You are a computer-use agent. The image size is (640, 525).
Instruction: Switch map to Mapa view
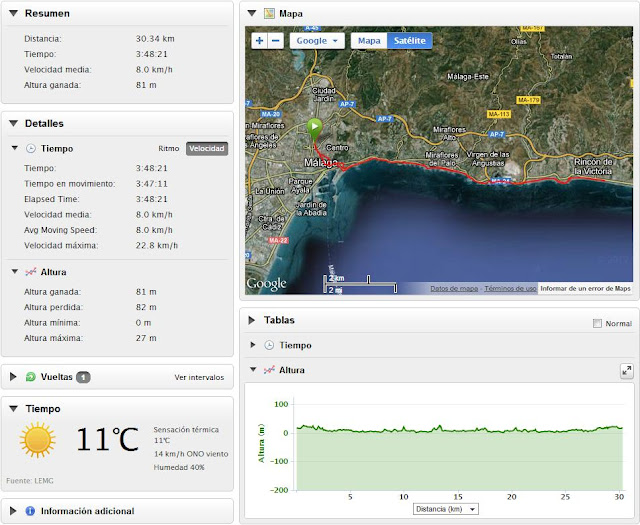coord(369,41)
